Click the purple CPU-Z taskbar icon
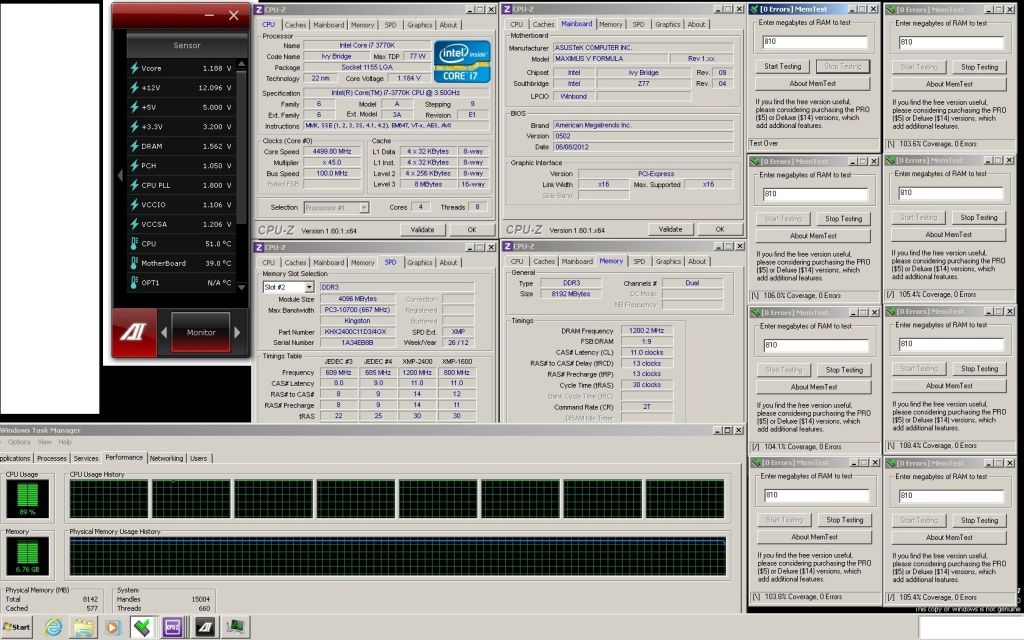 click(x=172, y=627)
